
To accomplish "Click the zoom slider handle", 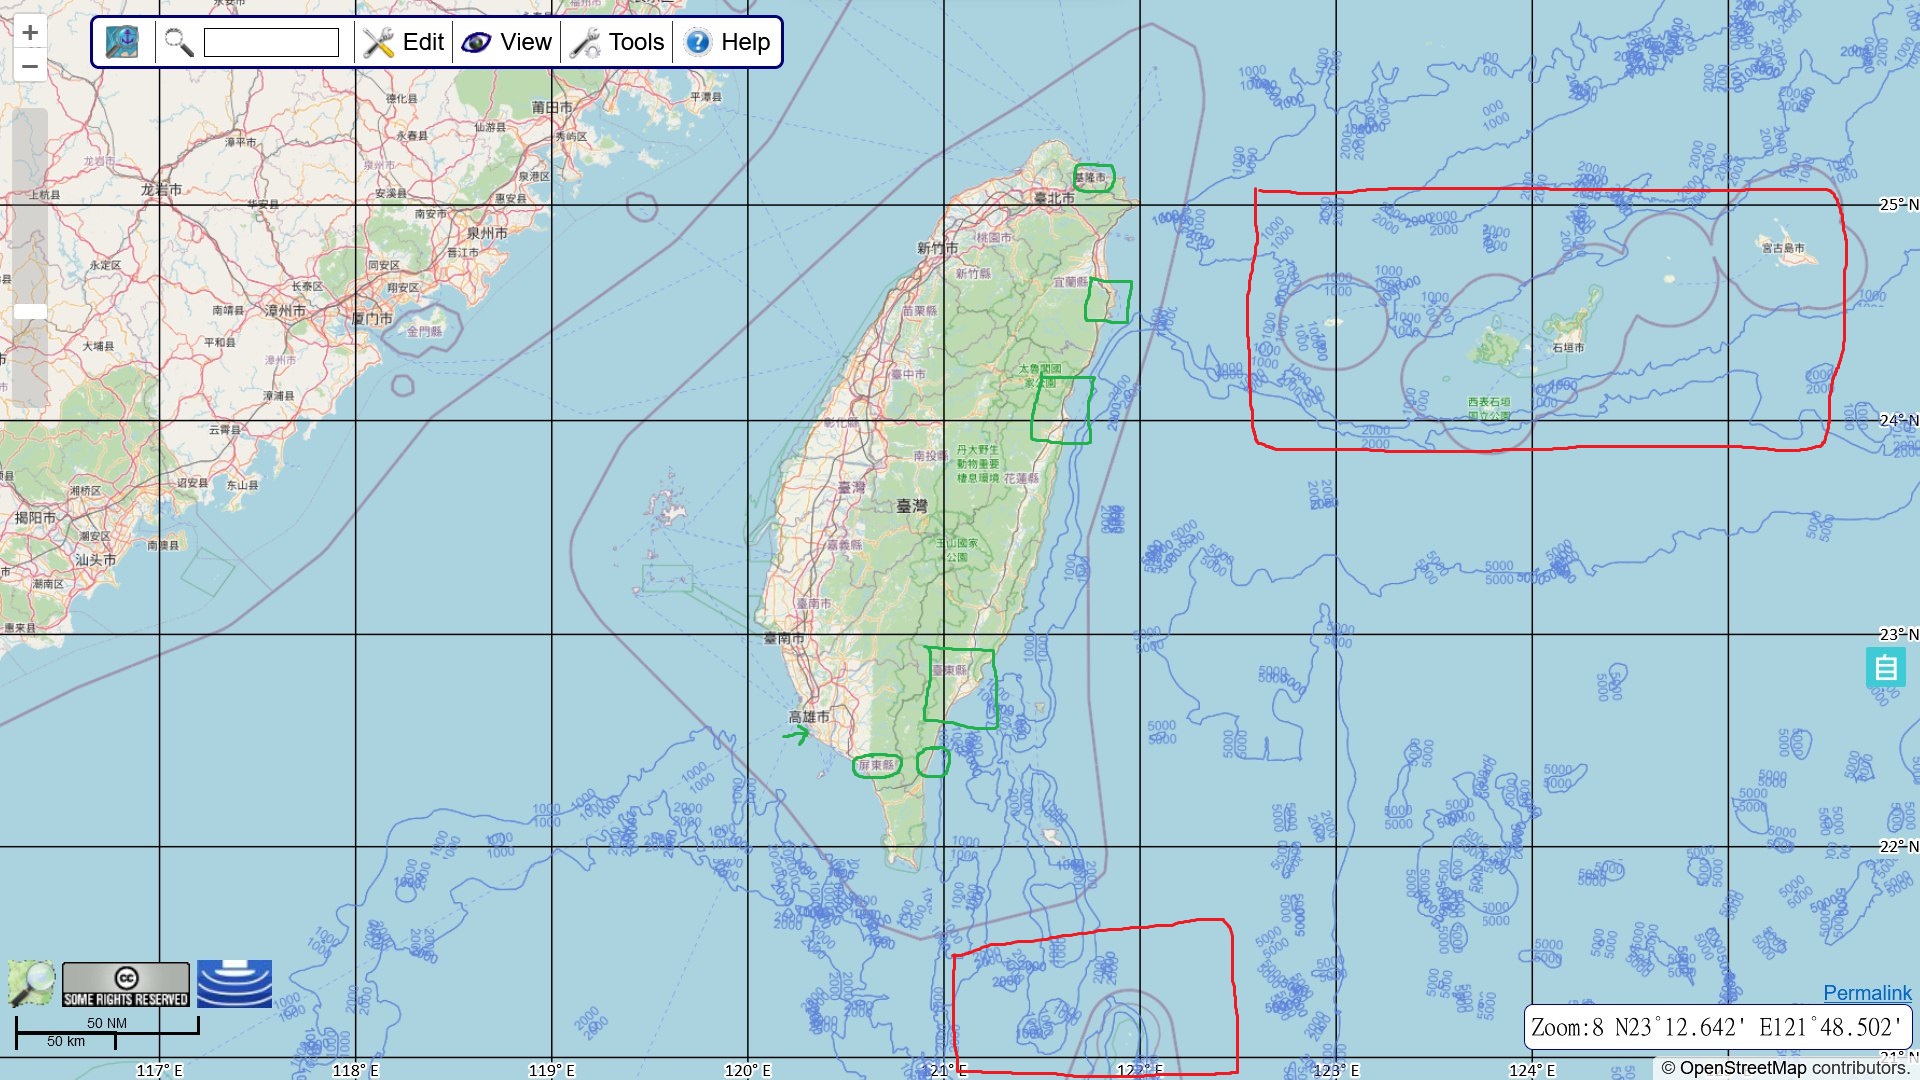I will [x=30, y=312].
